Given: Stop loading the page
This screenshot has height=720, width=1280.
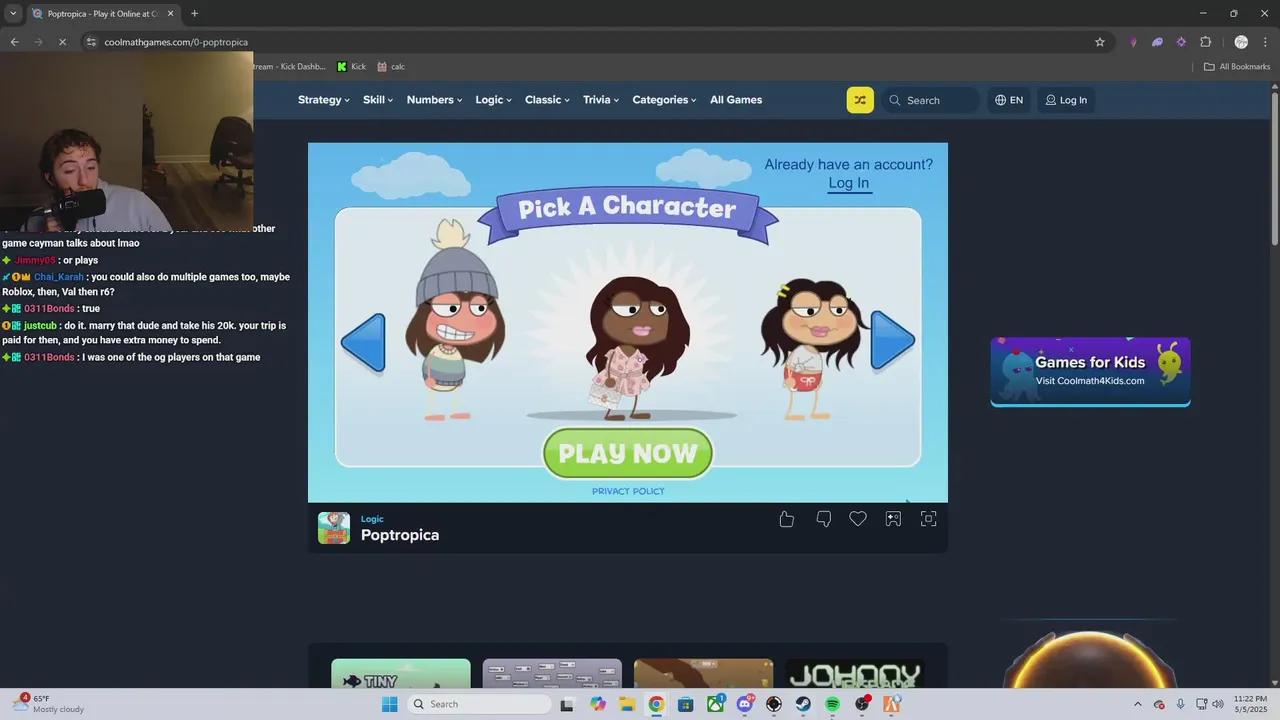Looking at the screenshot, I should (62, 42).
